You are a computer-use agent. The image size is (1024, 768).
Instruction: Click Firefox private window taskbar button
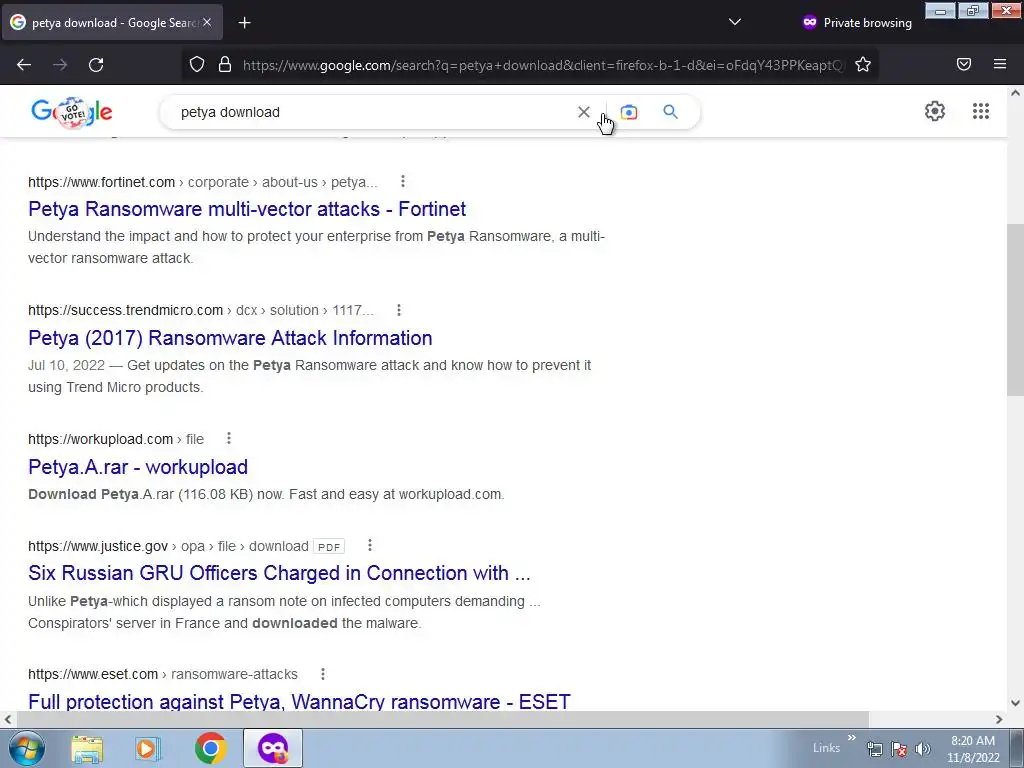(x=273, y=748)
